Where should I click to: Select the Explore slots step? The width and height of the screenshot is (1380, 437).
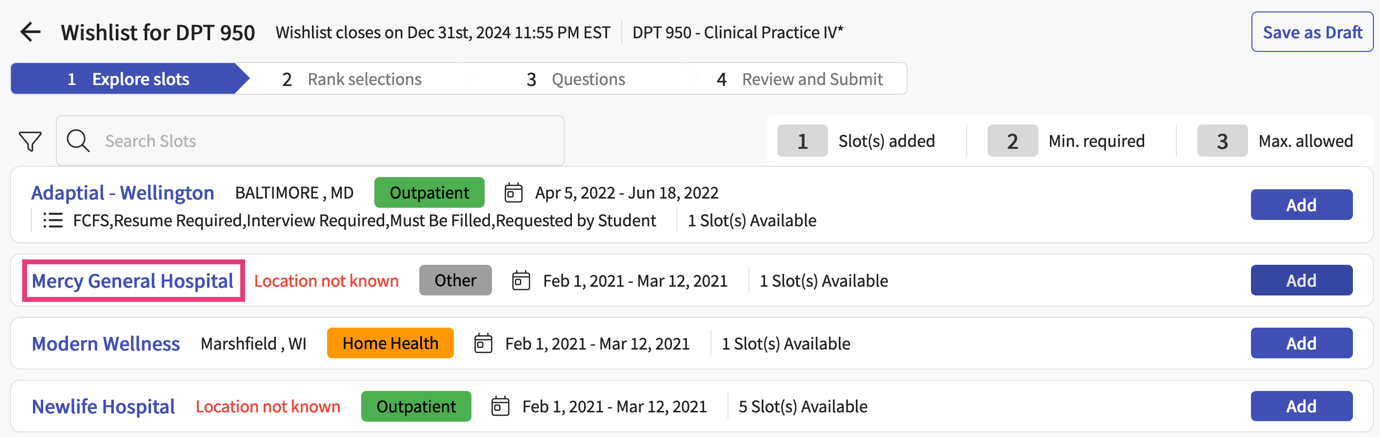click(x=129, y=79)
